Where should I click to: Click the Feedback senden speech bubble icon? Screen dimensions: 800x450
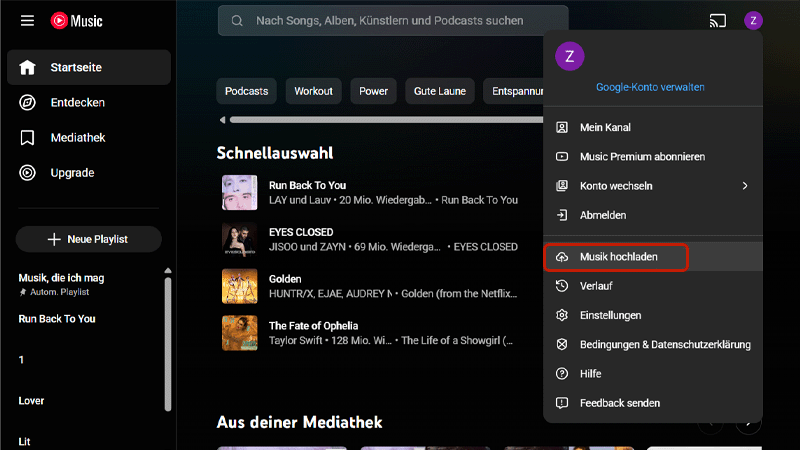[562, 403]
